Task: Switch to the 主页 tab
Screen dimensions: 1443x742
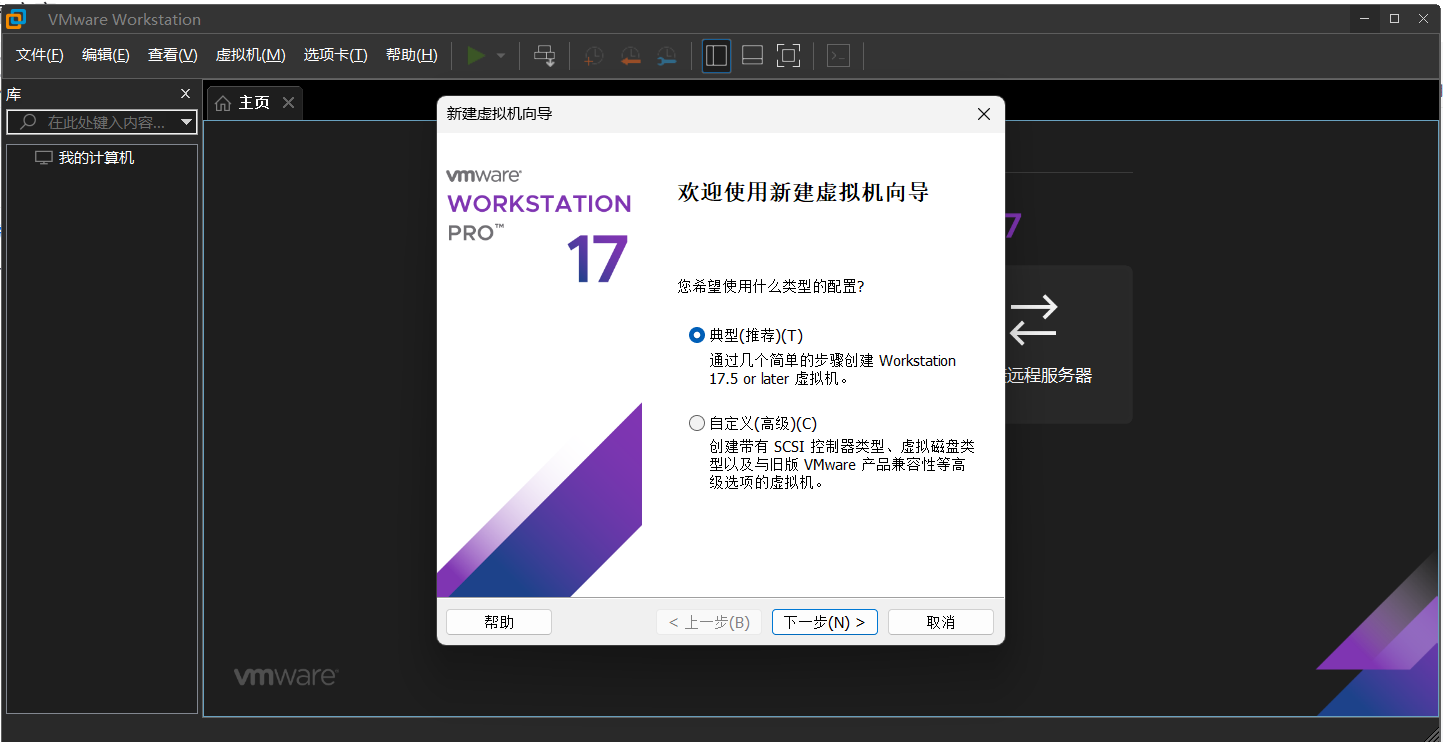Action: pos(254,103)
